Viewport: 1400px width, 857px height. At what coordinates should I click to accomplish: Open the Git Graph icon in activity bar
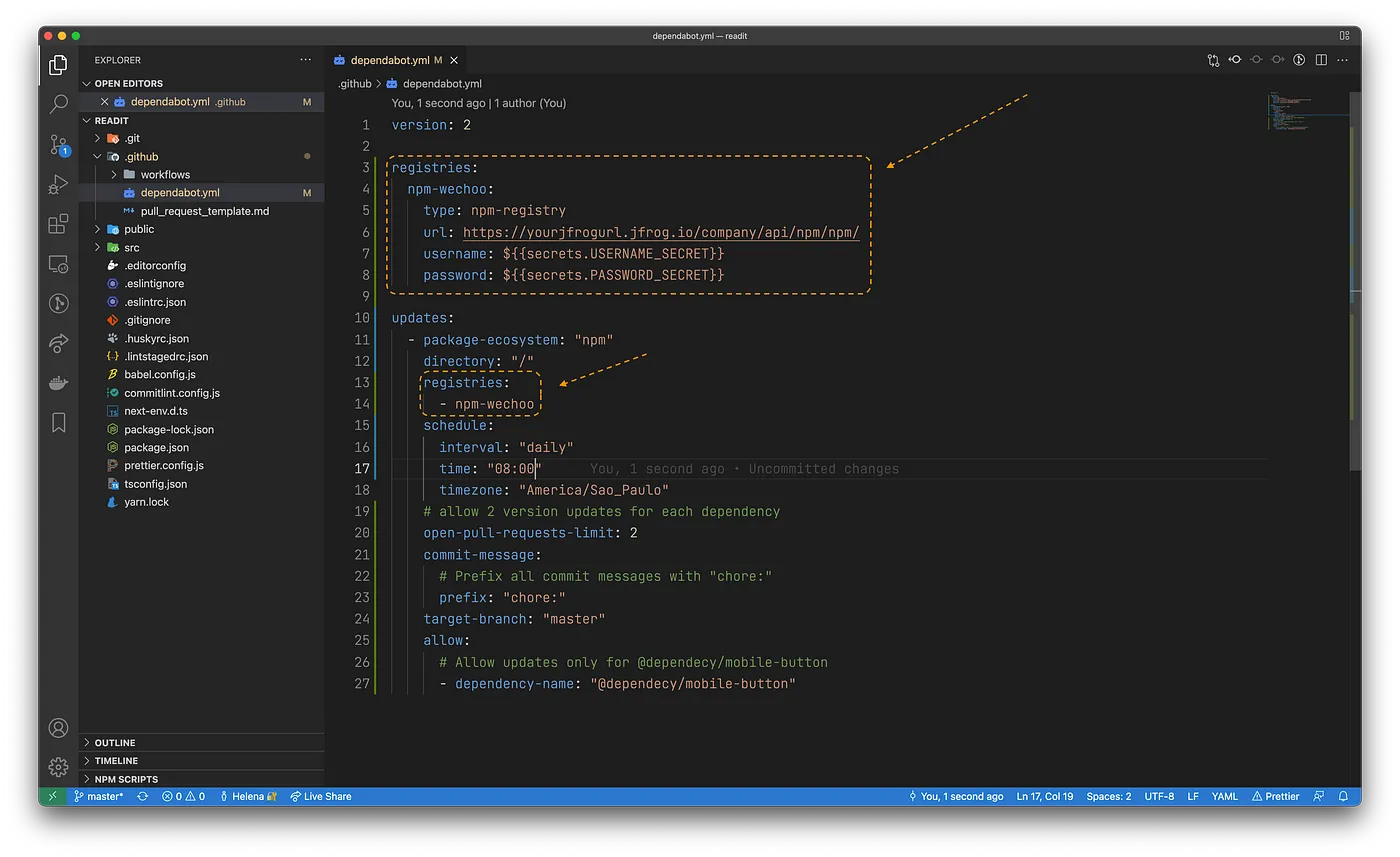pos(58,303)
